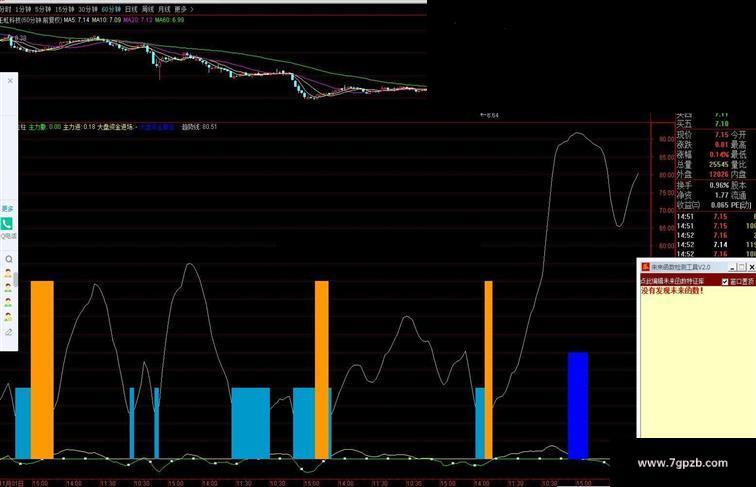Open the 更多 link in sidebar

click(x=7, y=209)
